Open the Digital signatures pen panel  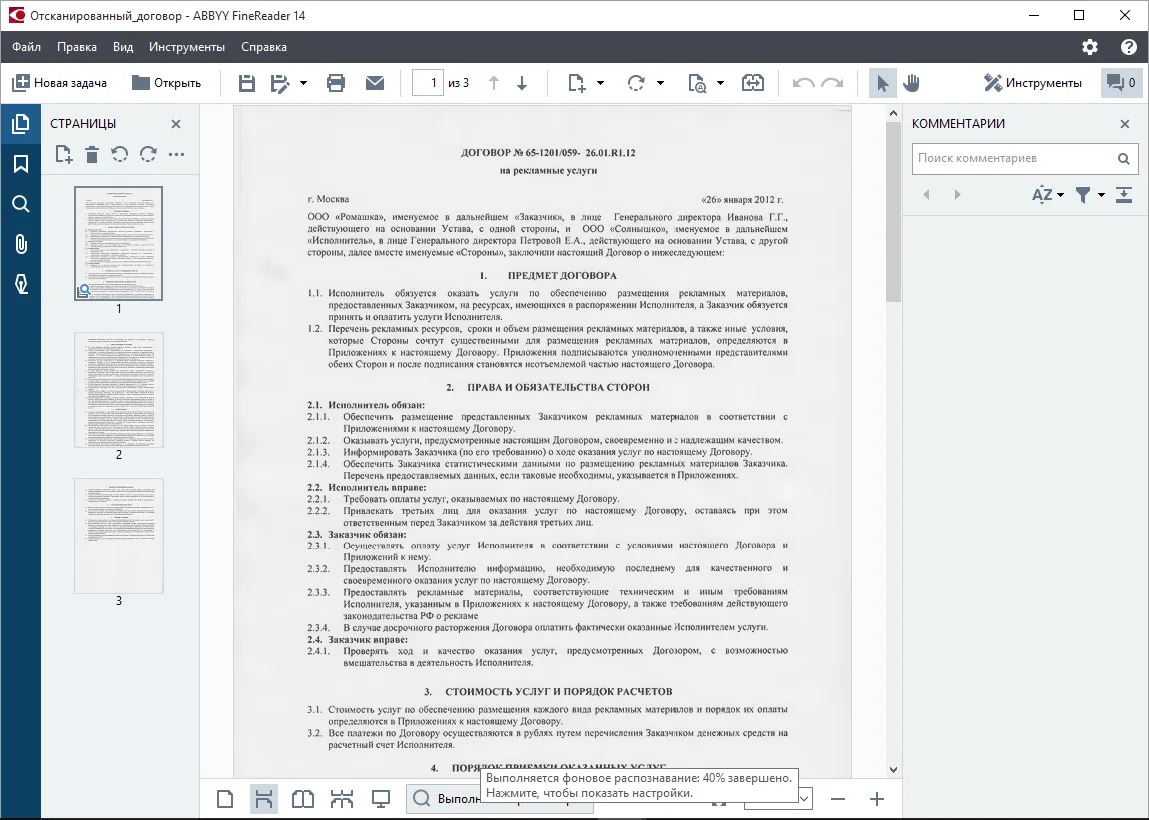coord(21,284)
